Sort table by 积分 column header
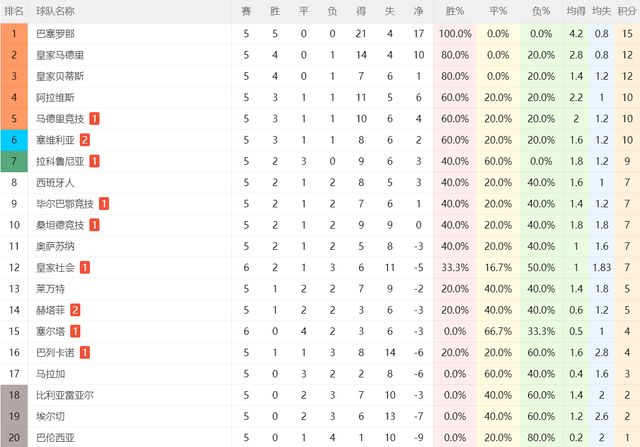This screenshot has width=640, height=447. [627, 11]
